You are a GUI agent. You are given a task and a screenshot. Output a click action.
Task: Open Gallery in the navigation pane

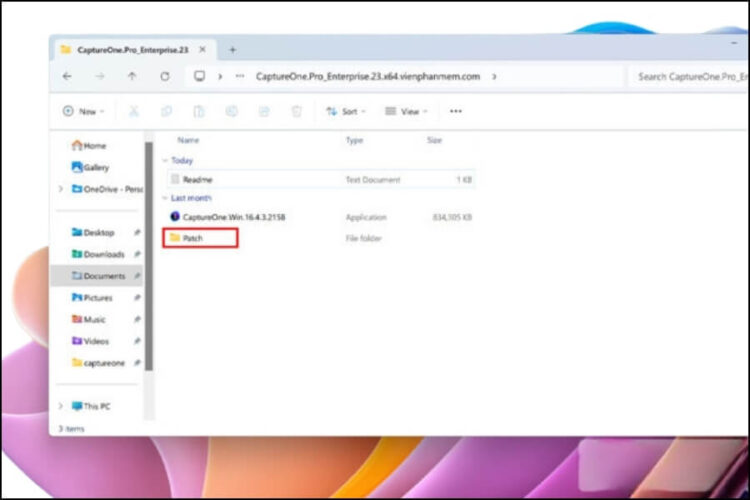(90, 167)
